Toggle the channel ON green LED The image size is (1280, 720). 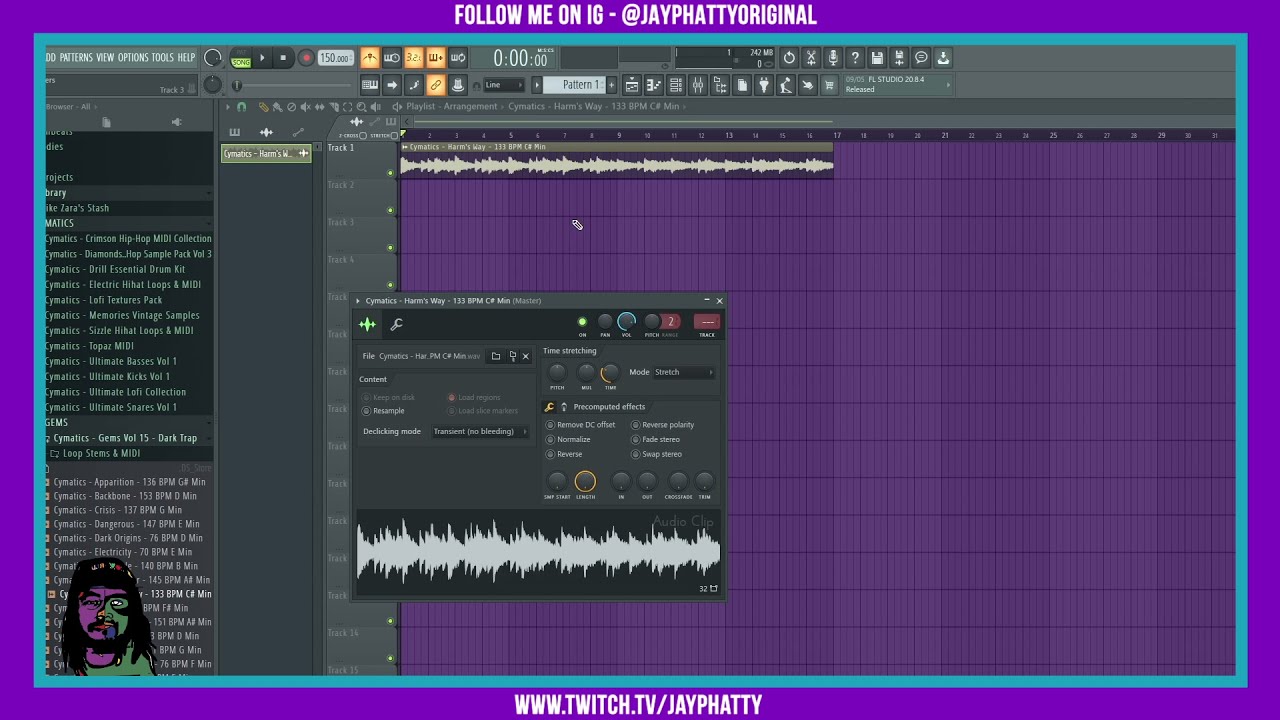tap(582, 322)
